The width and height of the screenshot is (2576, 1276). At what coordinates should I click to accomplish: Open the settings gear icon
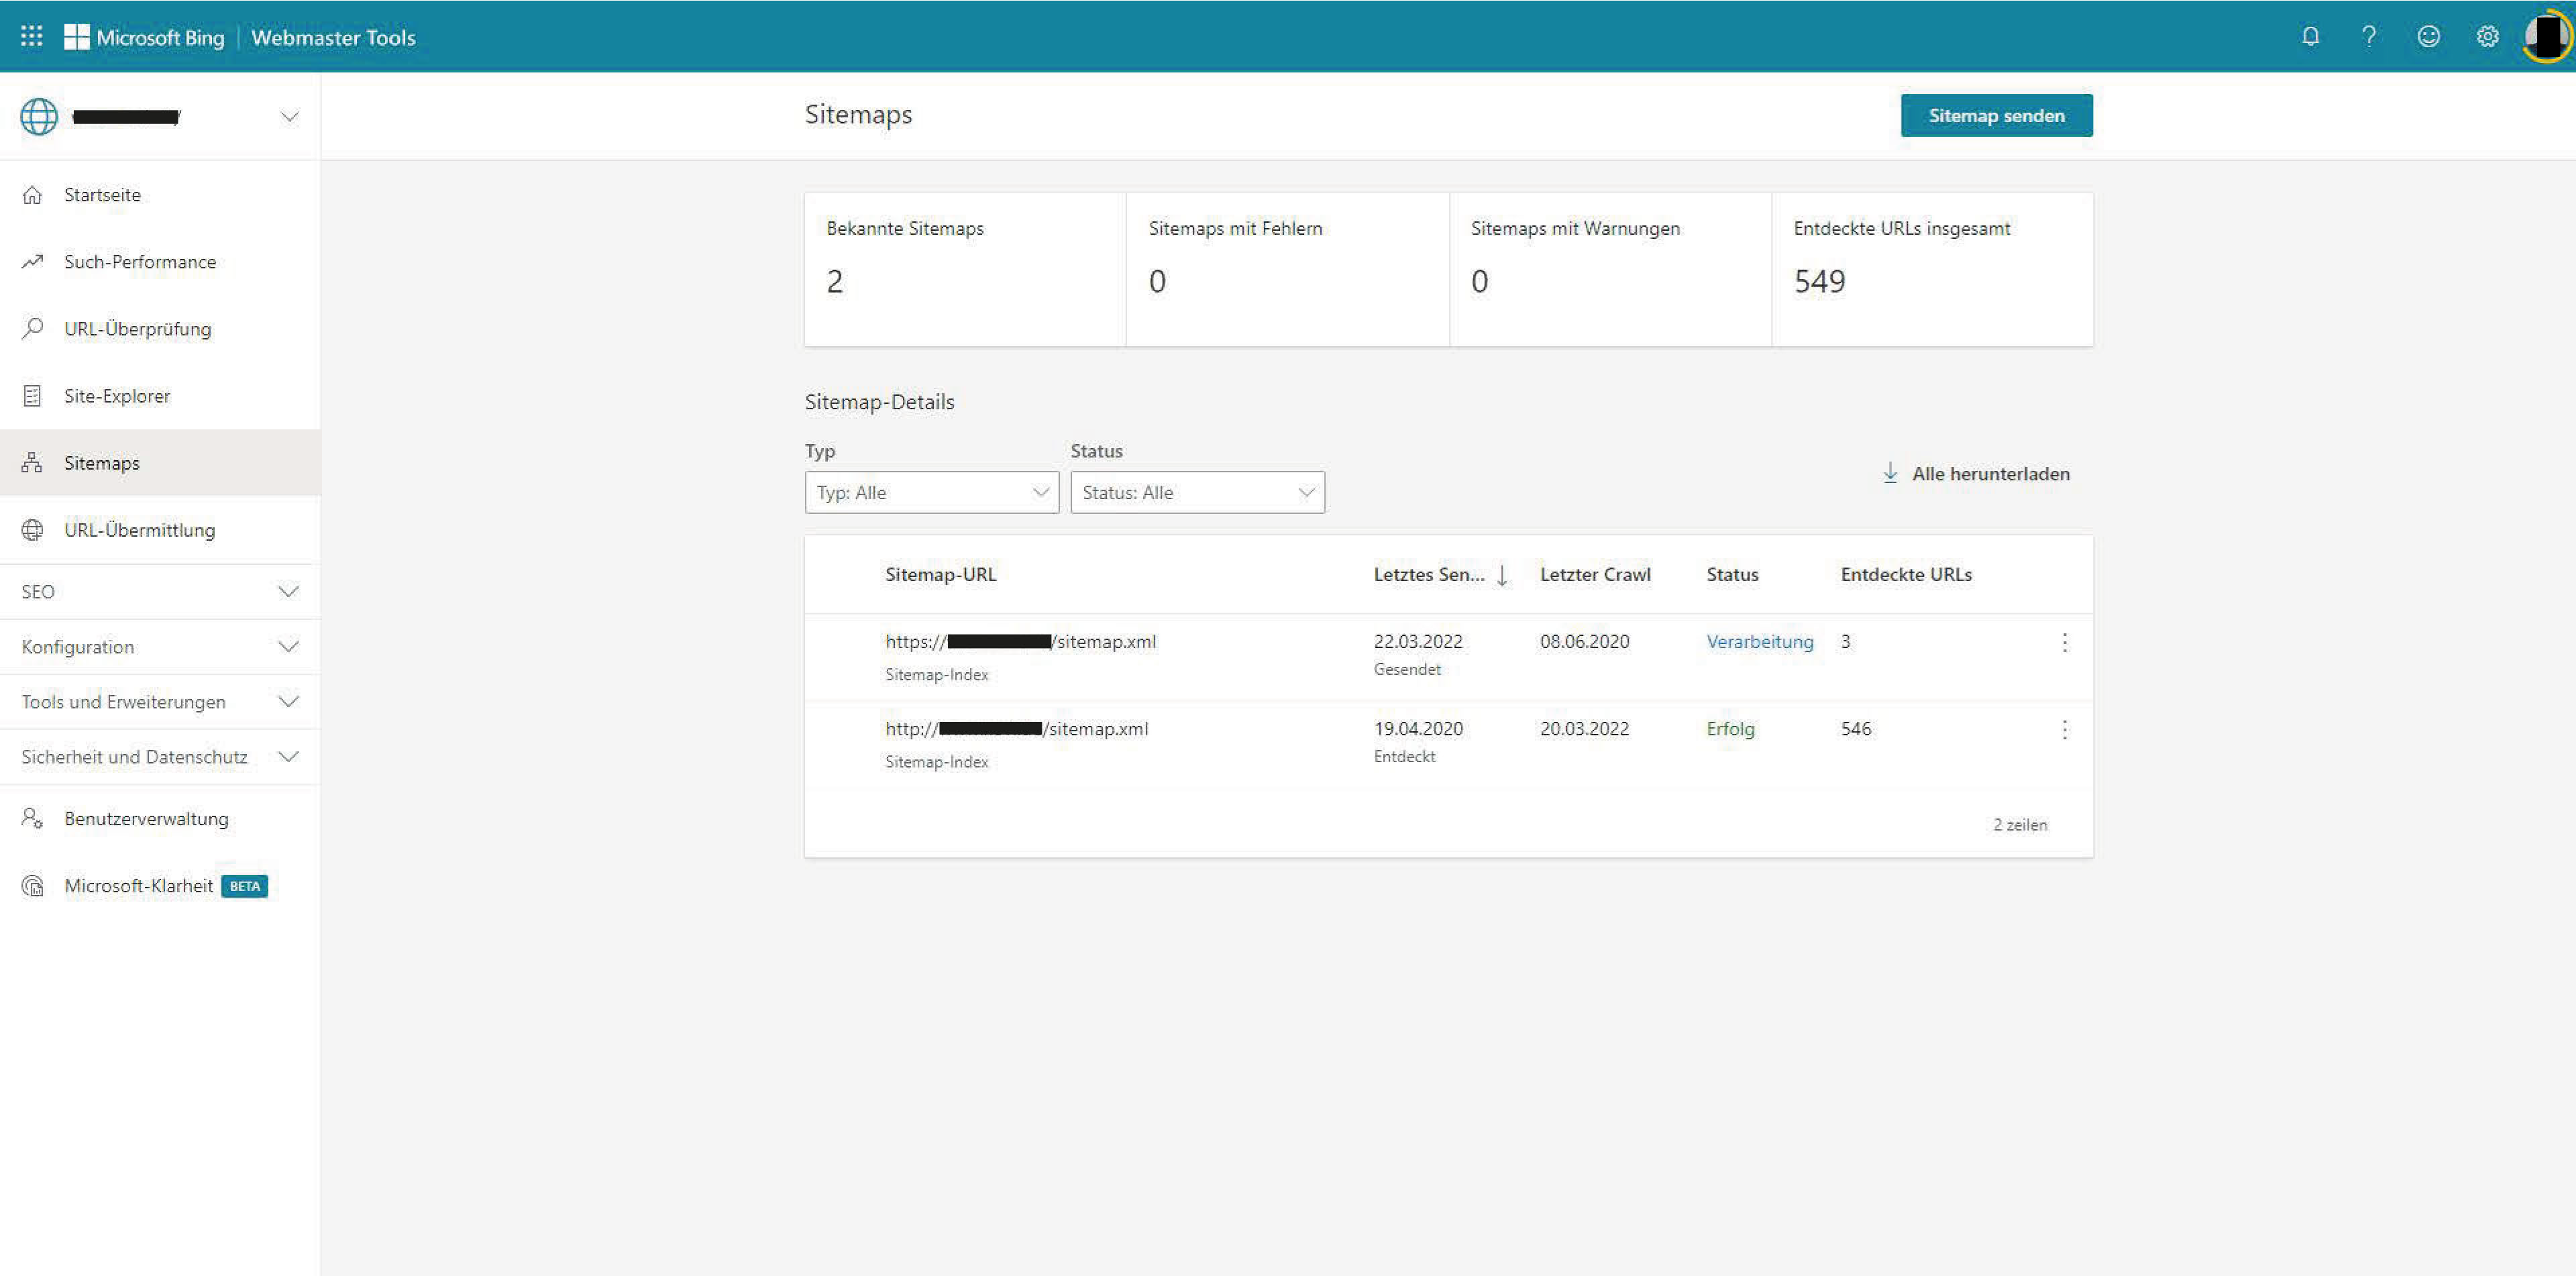point(2487,37)
